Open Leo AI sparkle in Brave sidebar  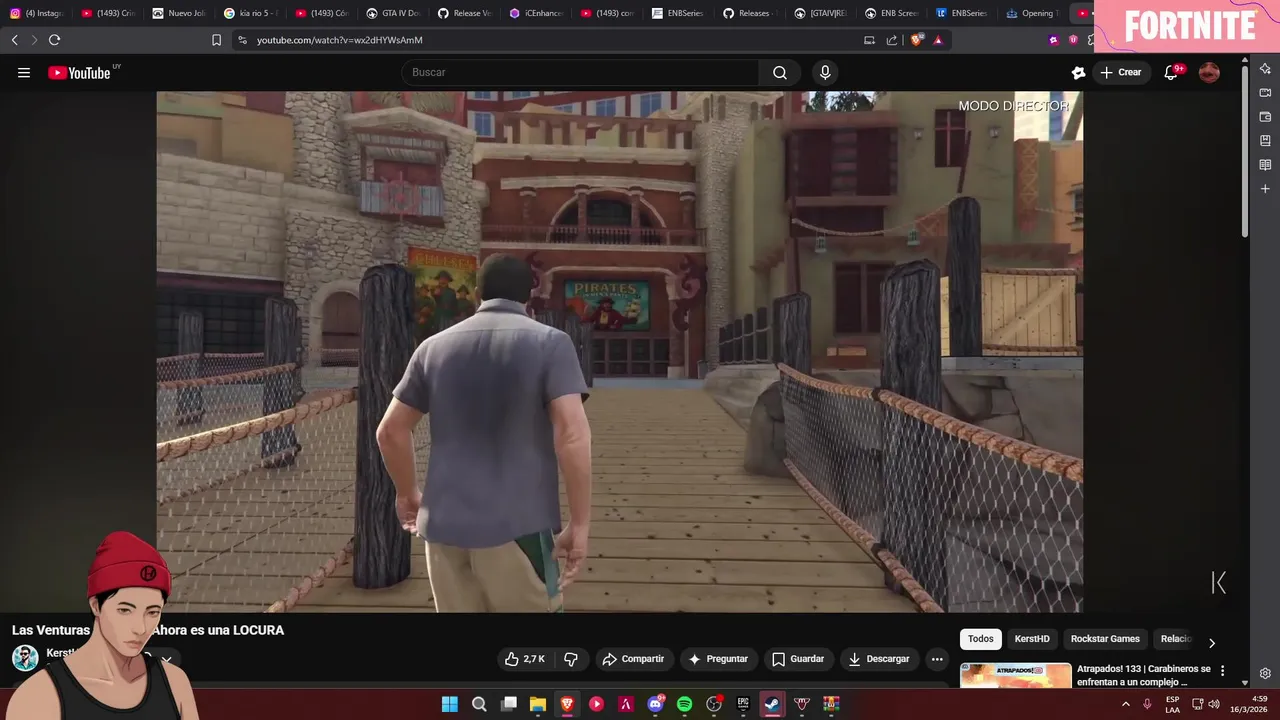1265,69
